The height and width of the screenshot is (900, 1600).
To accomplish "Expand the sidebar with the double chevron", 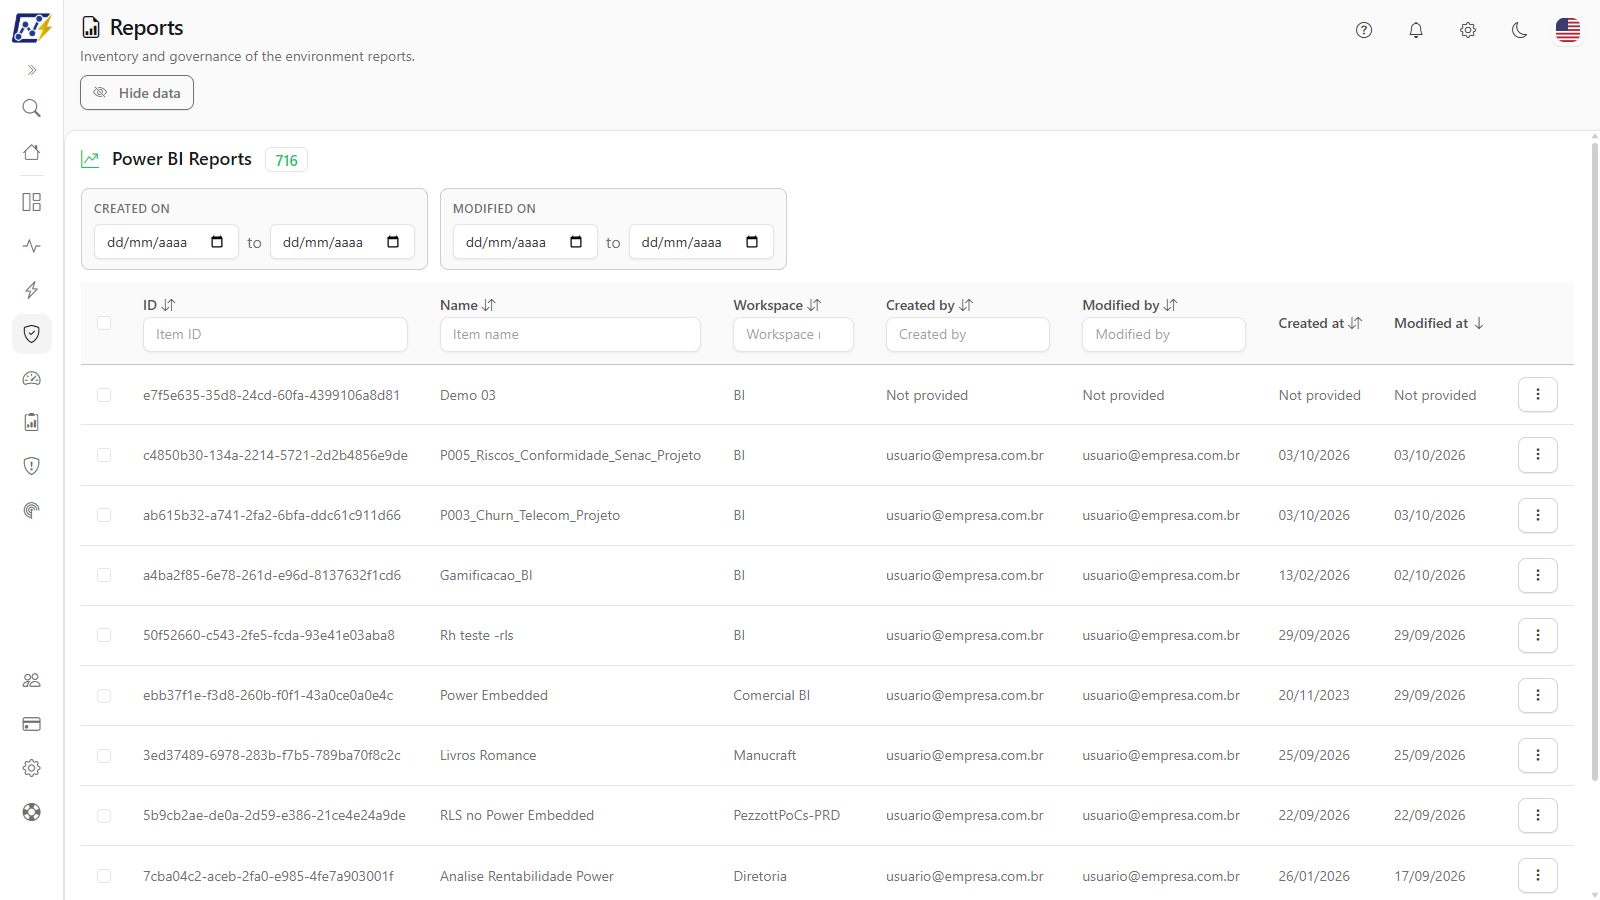I will tap(32, 70).
